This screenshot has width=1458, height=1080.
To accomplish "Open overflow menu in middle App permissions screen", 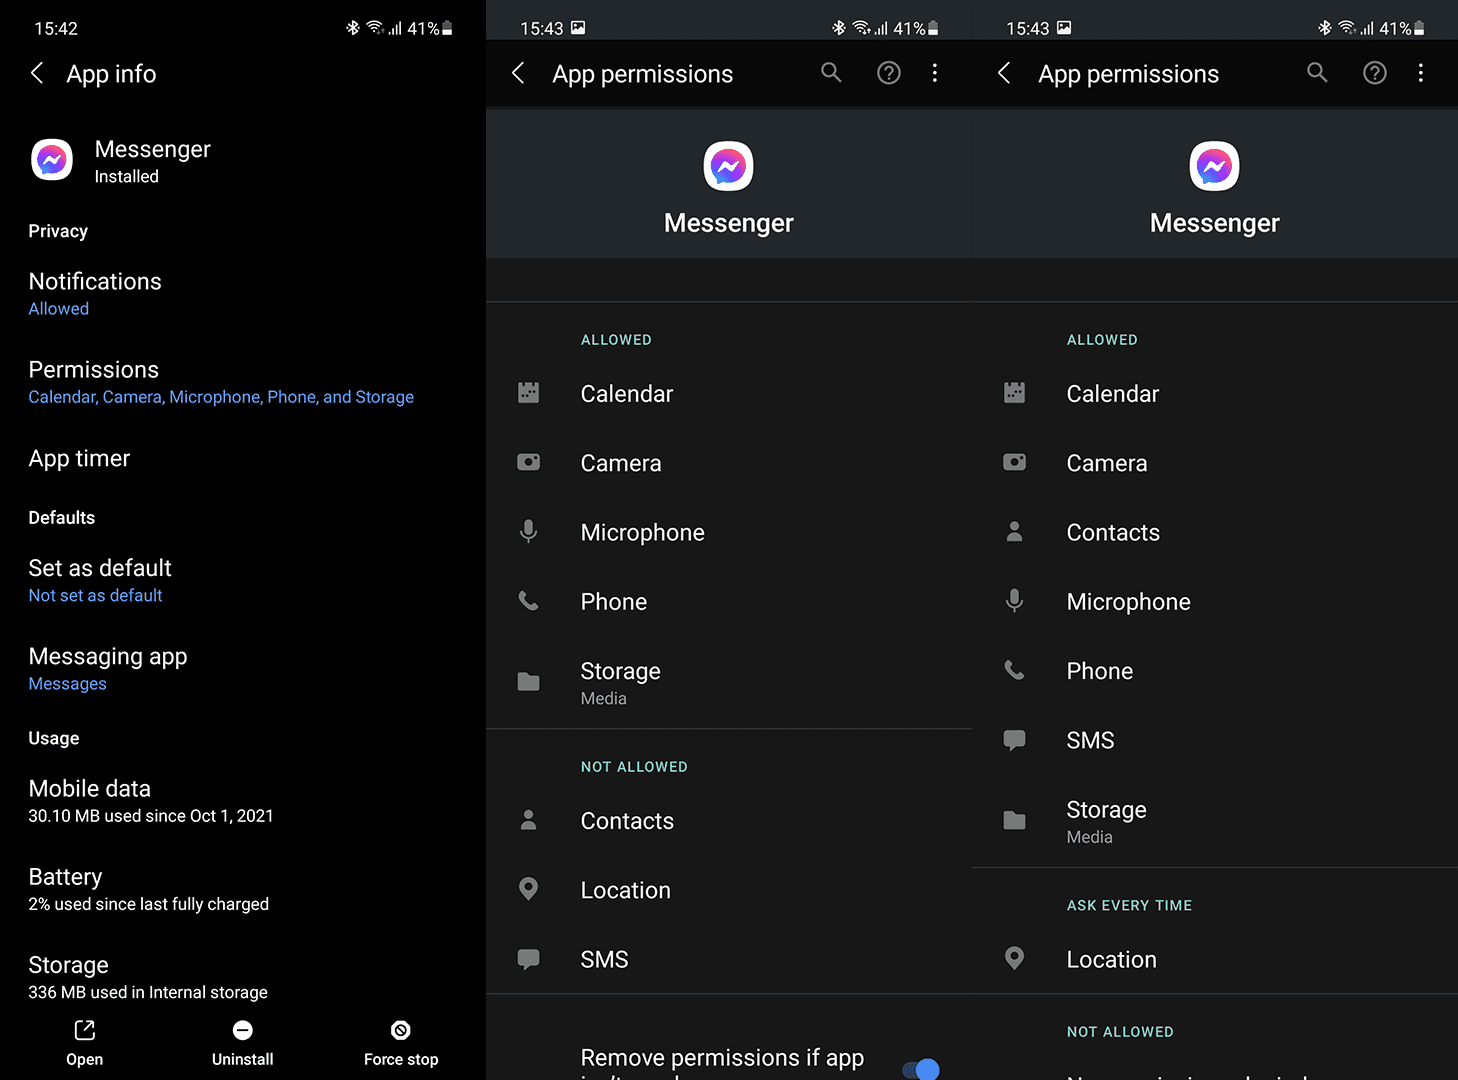I will 935,72.
